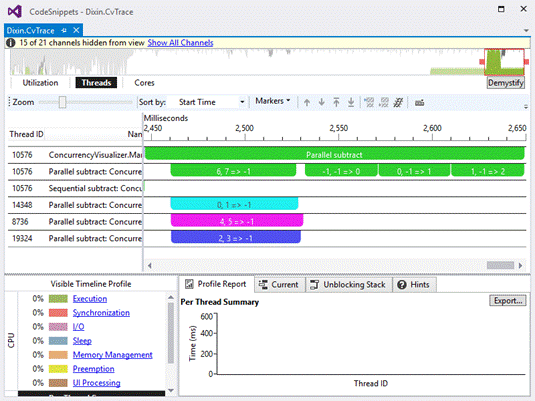The image size is (535, 401).
Task: Click the measure ruler toolbar icon
Action: tap(419, 103)
